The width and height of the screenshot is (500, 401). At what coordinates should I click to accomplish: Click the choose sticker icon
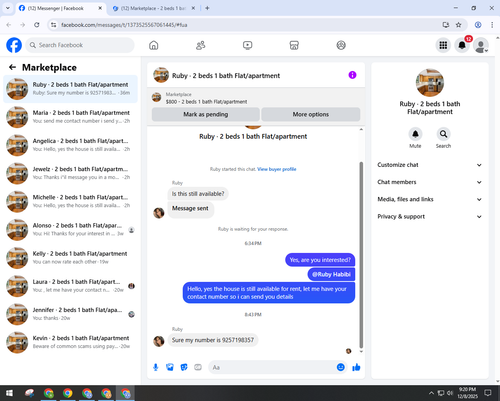184,367
